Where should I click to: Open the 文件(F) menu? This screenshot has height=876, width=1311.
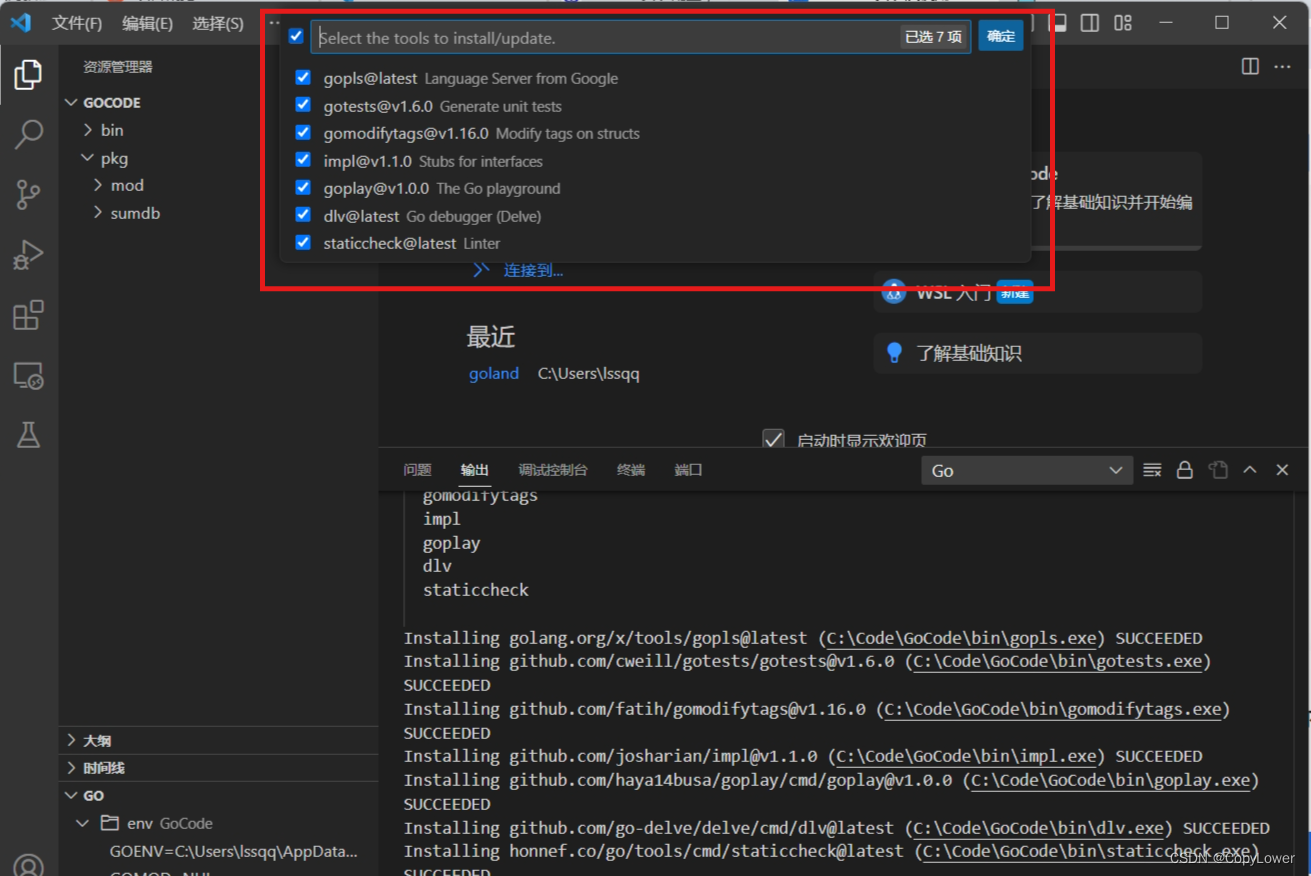(x=77, y=23)
